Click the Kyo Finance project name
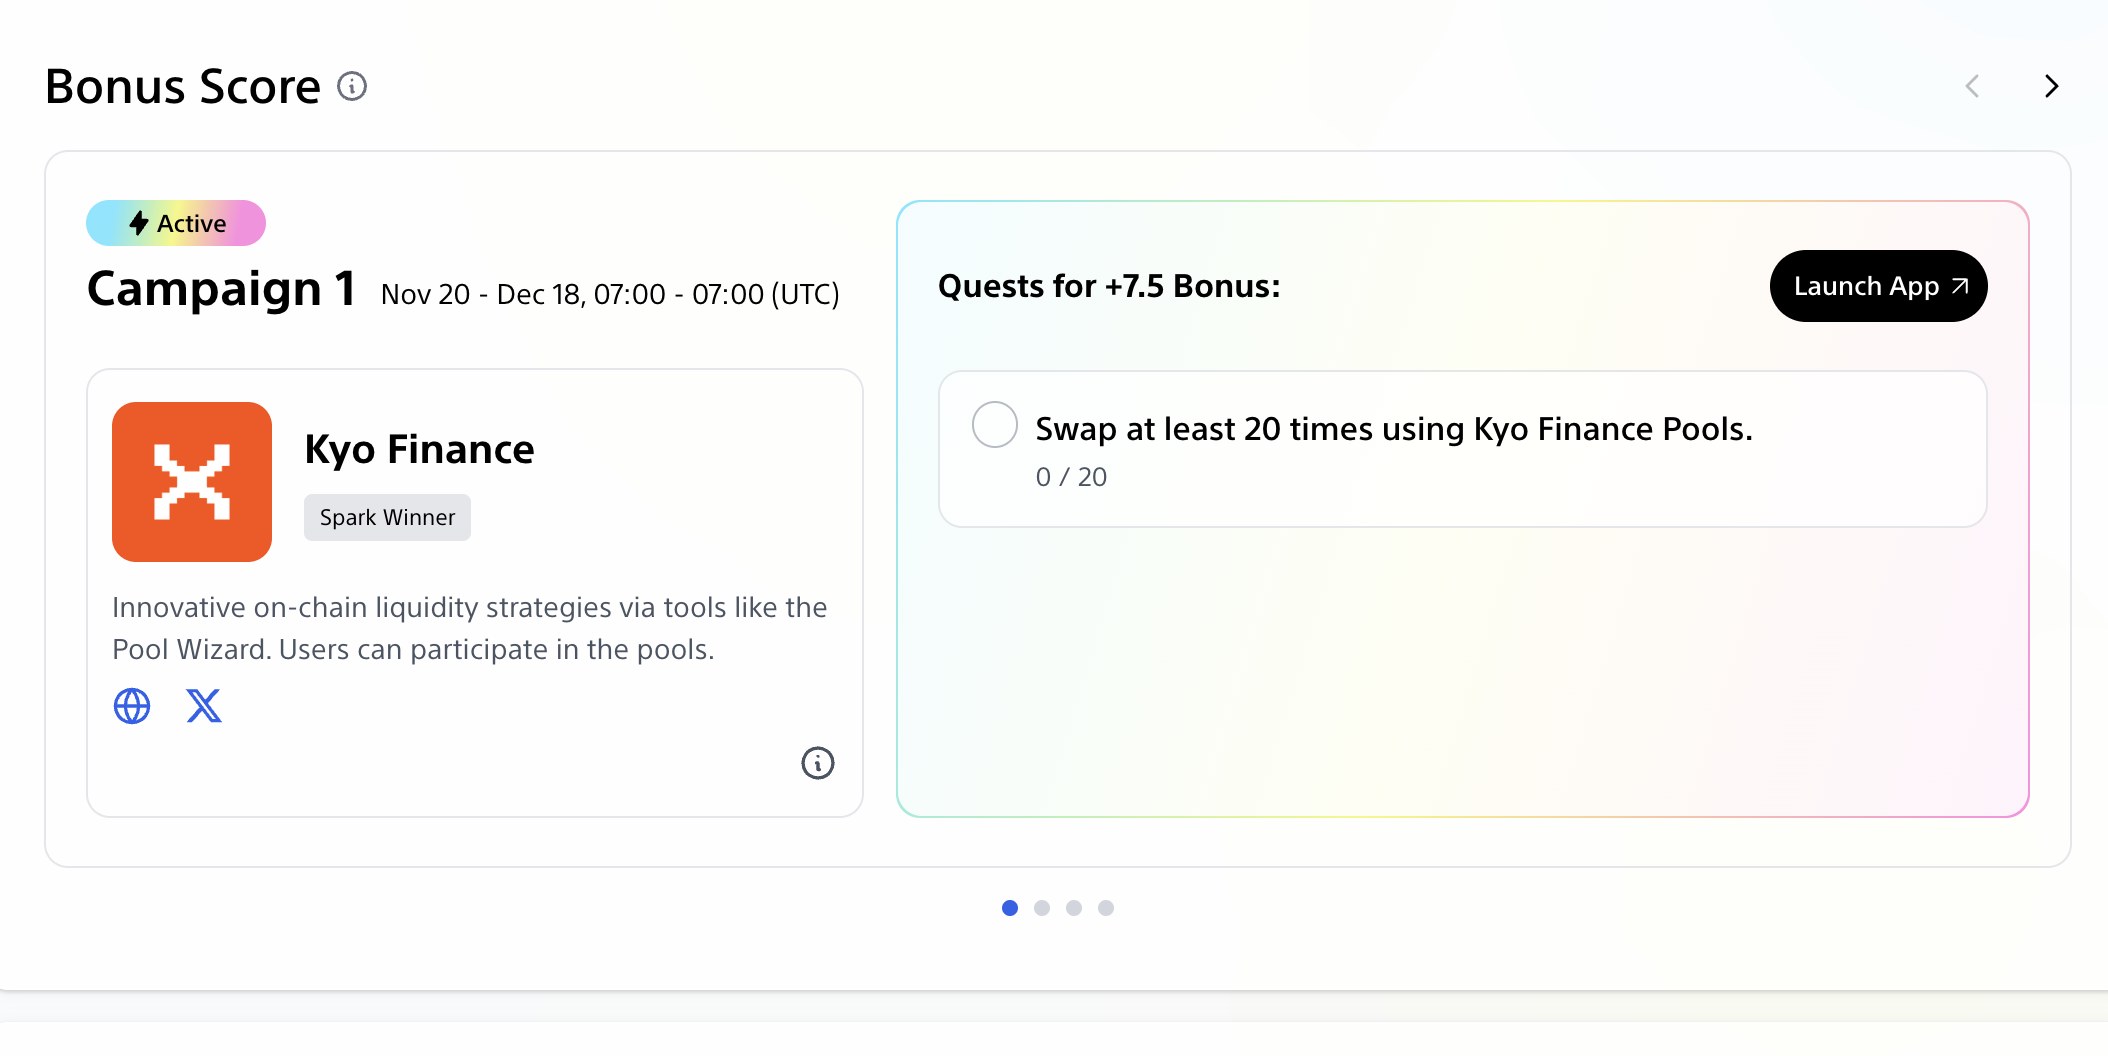The height and width of the screenshot is (1056, 2108). point(419,450)
